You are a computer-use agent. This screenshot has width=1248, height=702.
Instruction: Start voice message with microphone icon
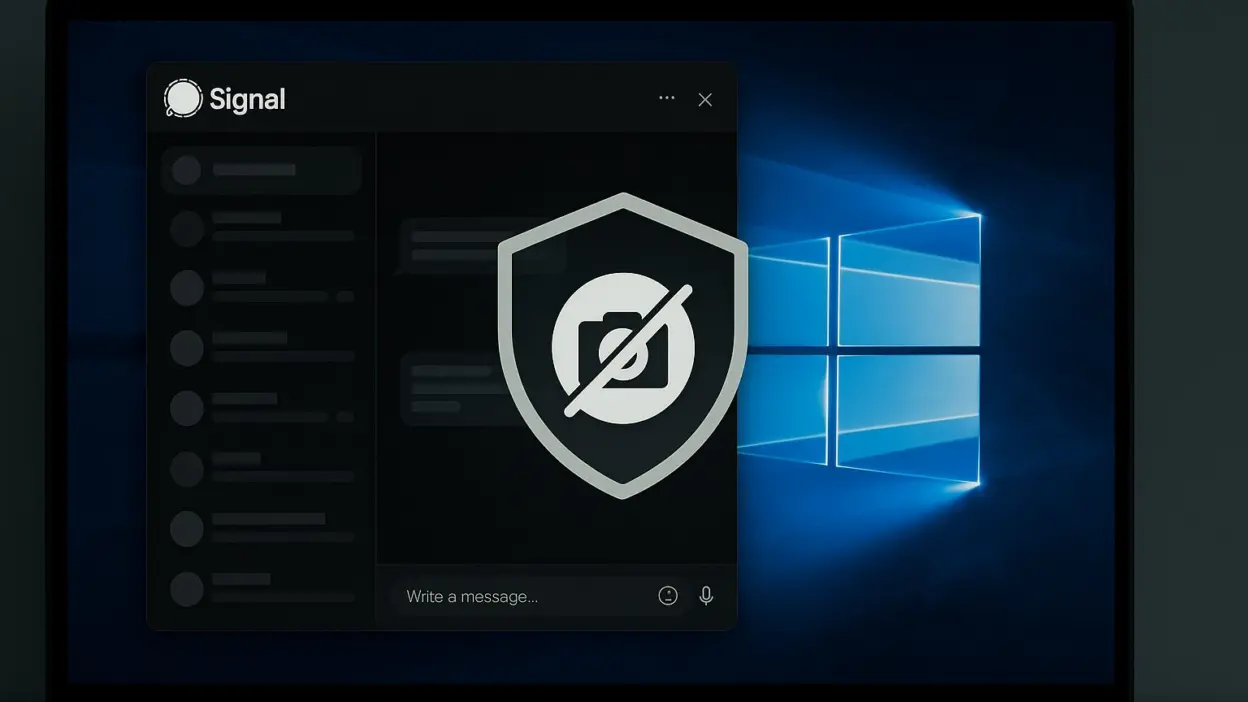(x=706, y=596)
